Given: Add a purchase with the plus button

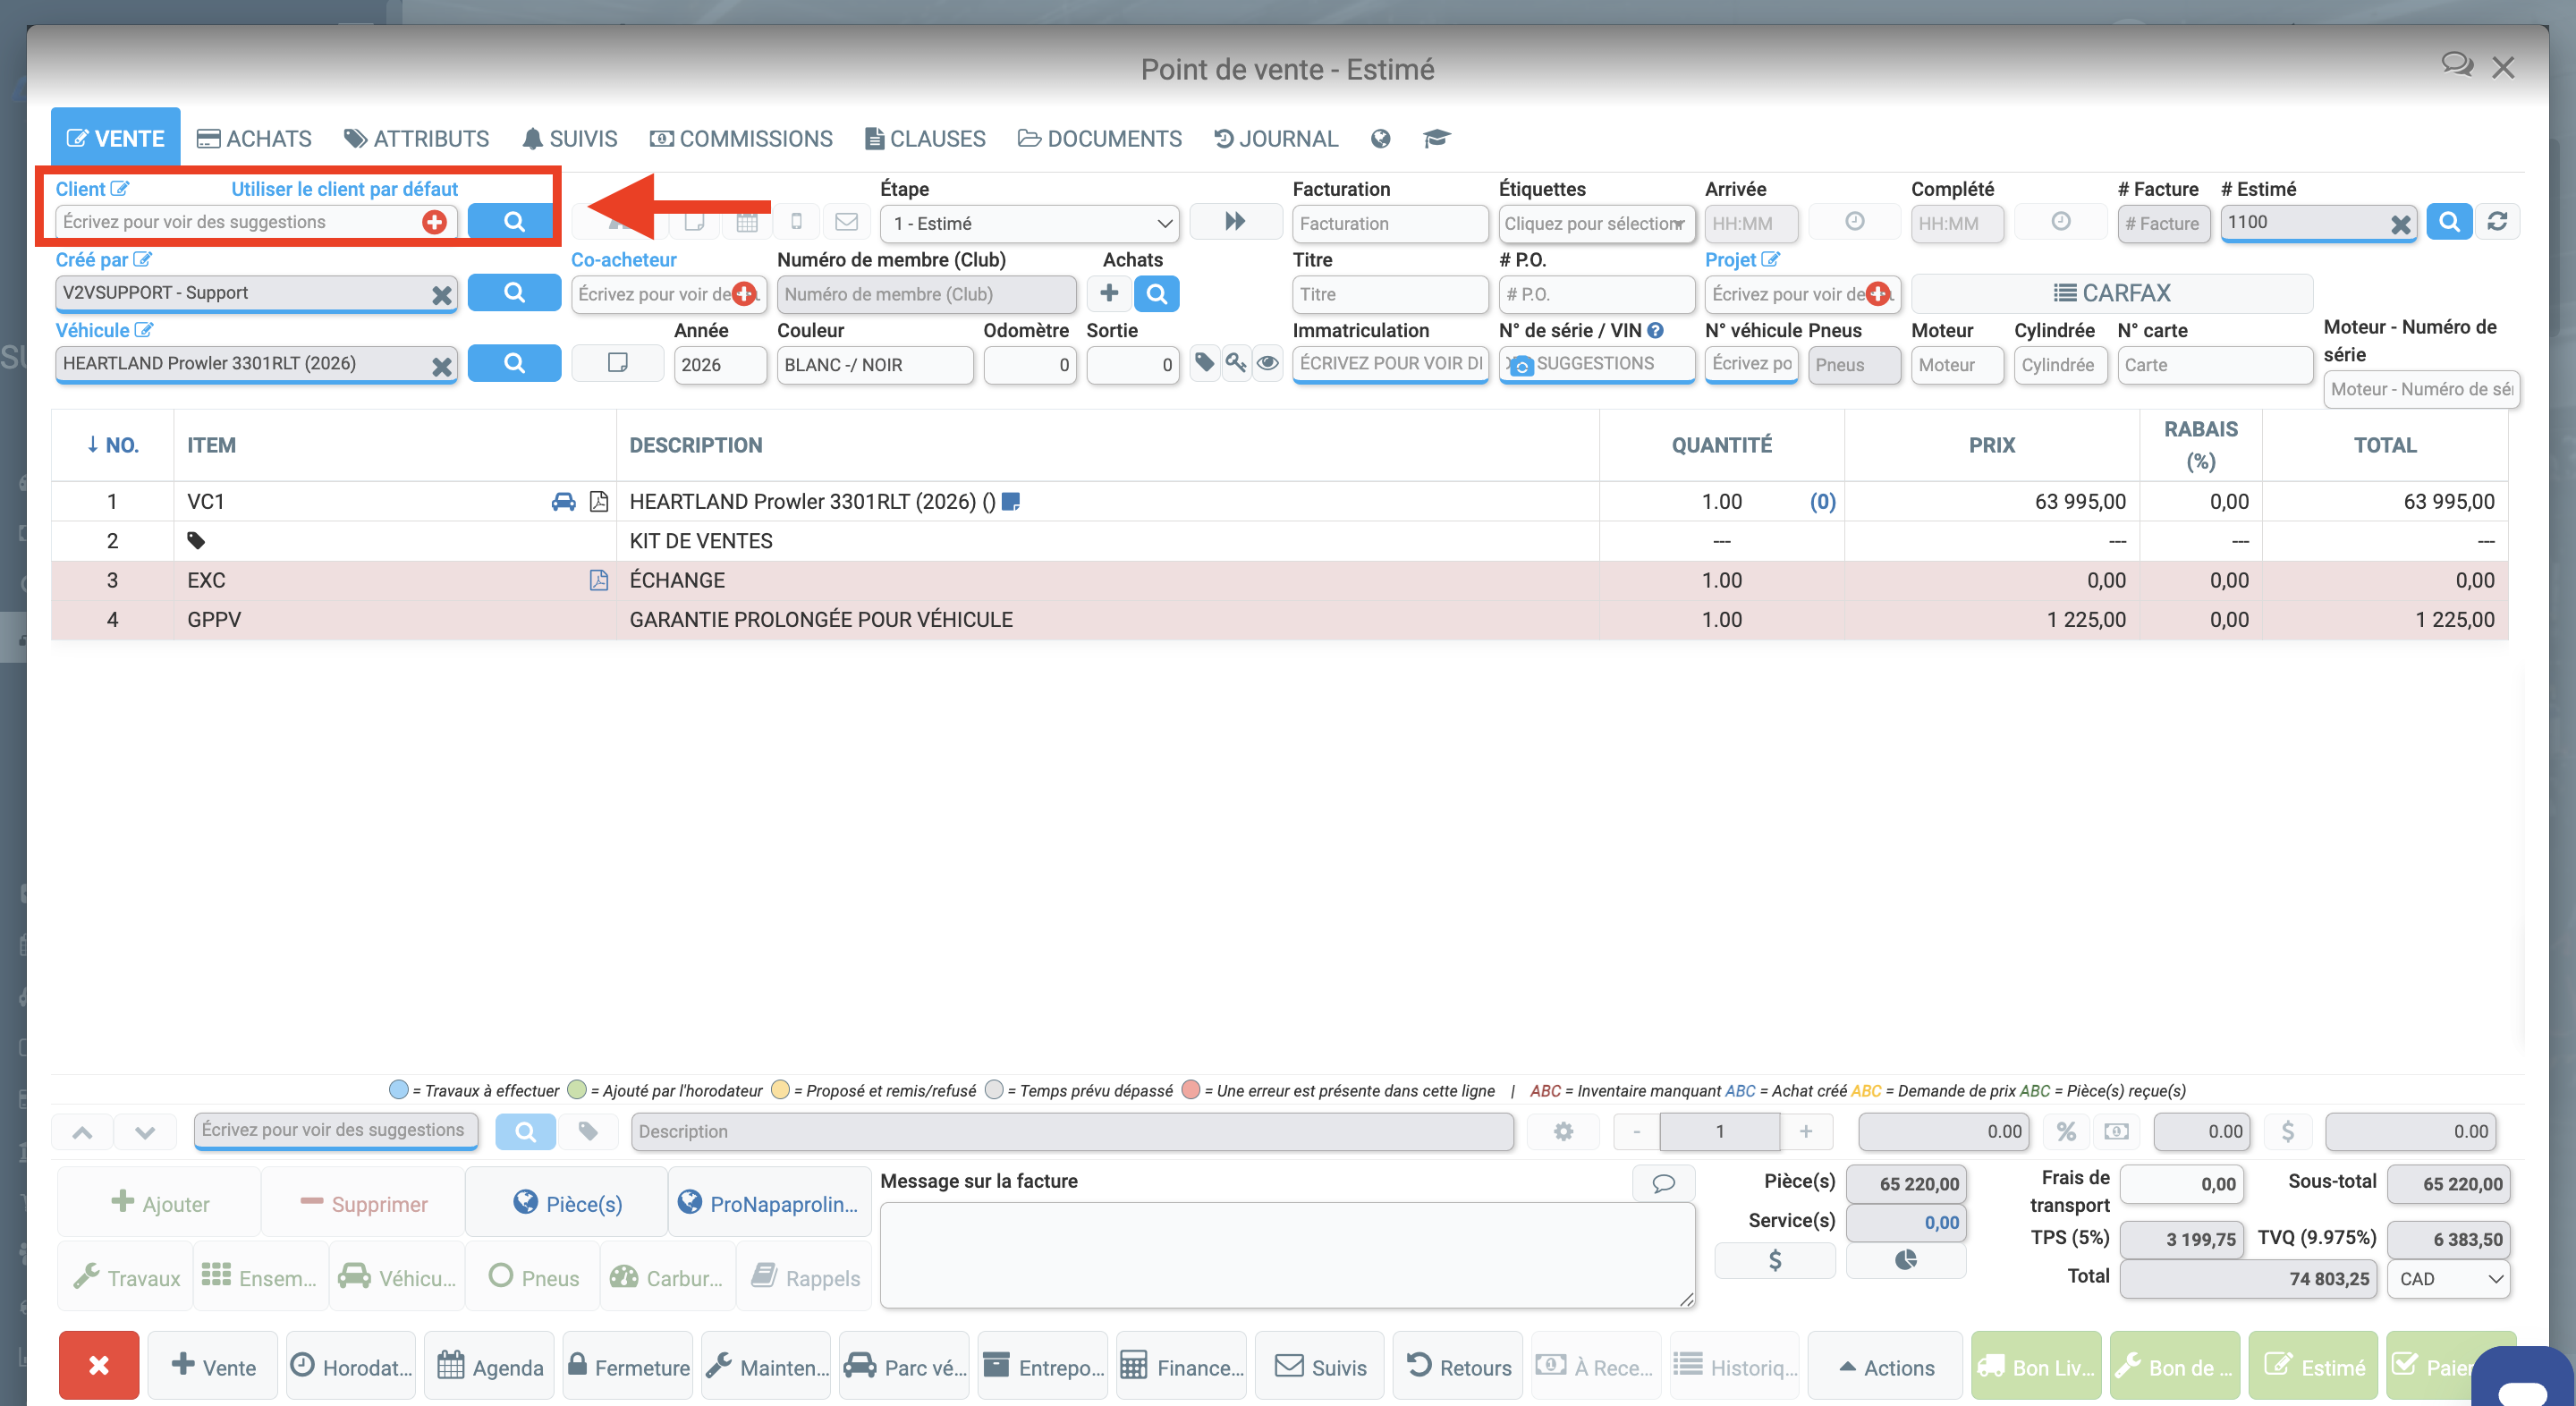Looking at the screenshot, I should [1109, 293].
